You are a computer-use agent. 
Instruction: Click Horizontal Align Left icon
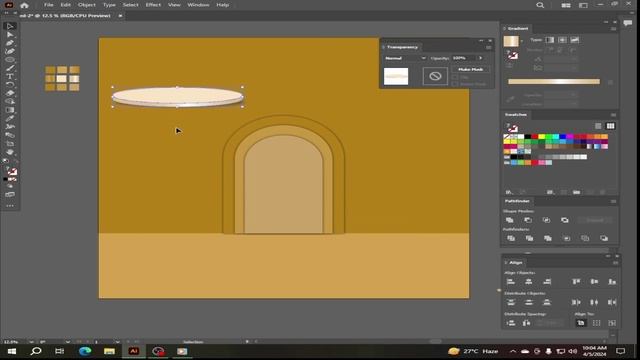click(x=511, y=282)
